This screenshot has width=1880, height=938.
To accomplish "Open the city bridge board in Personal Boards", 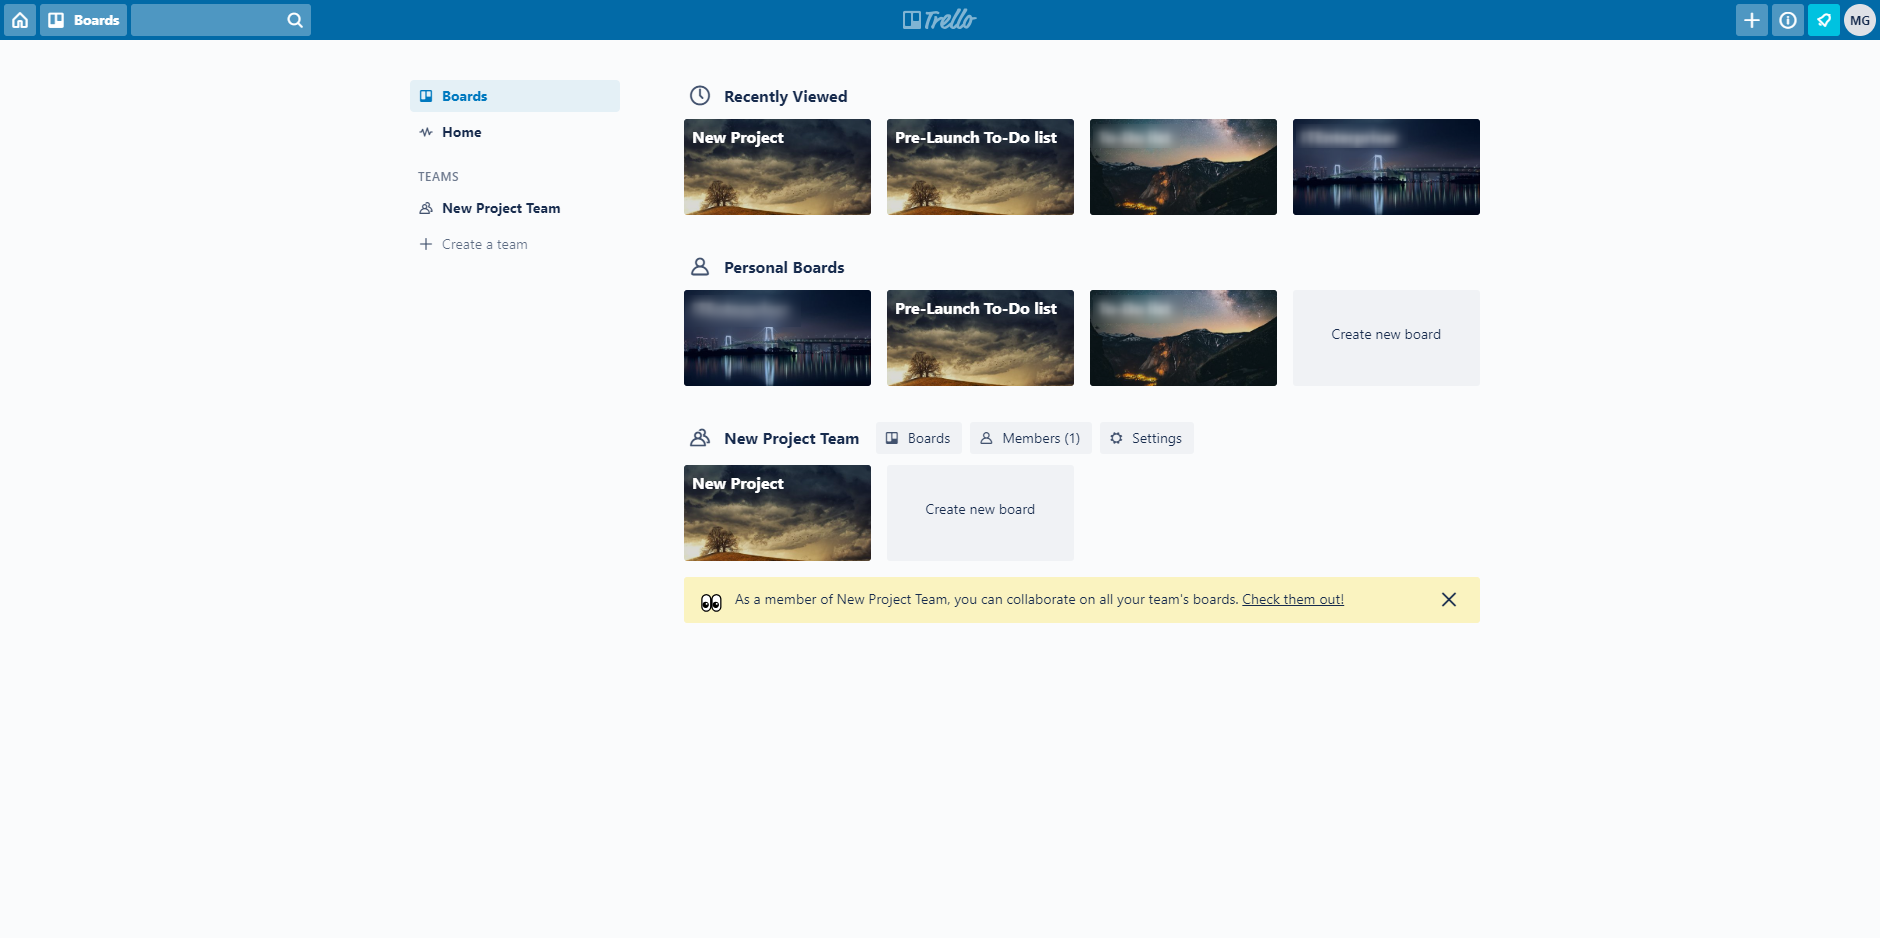I will pos(777,338).
